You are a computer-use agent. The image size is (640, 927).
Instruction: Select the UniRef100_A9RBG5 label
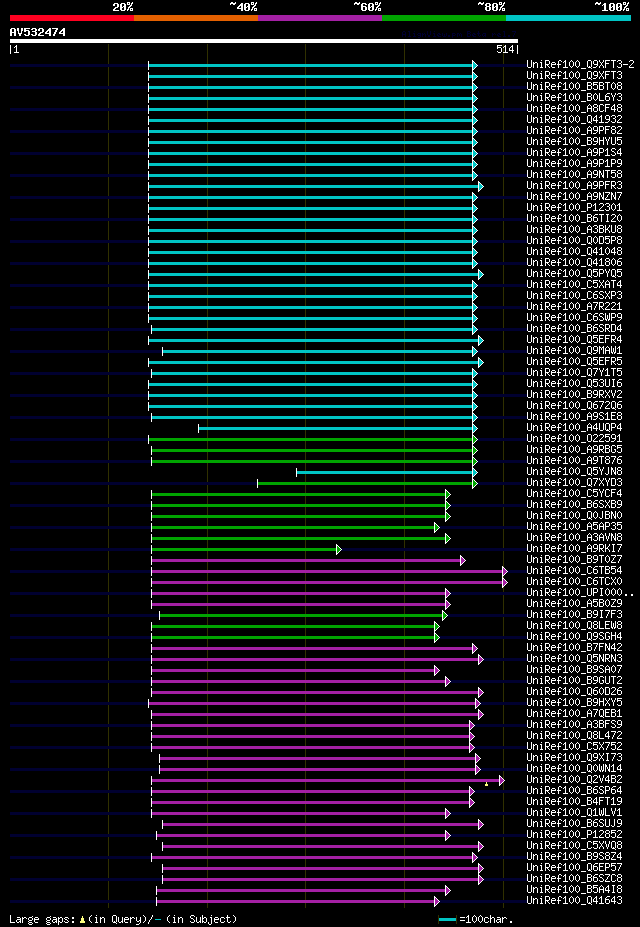[x=574, y=450]
